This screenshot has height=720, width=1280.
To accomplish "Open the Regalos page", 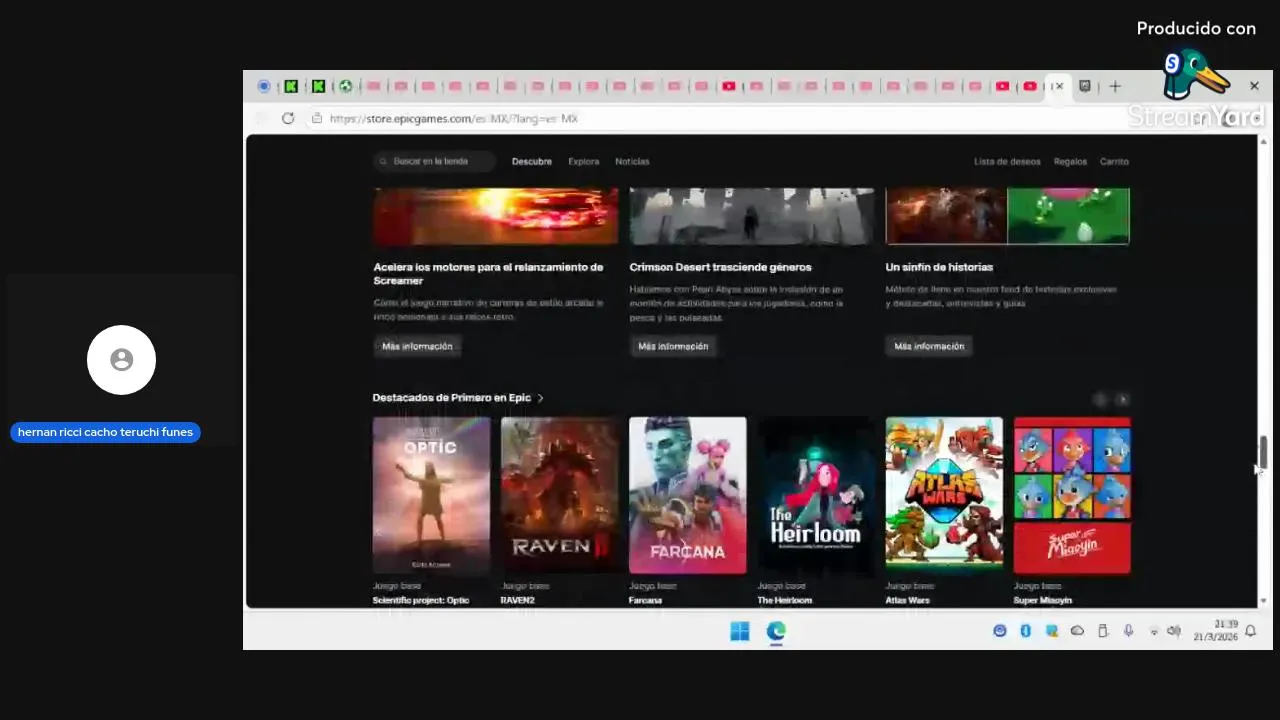I will 1070,161.
